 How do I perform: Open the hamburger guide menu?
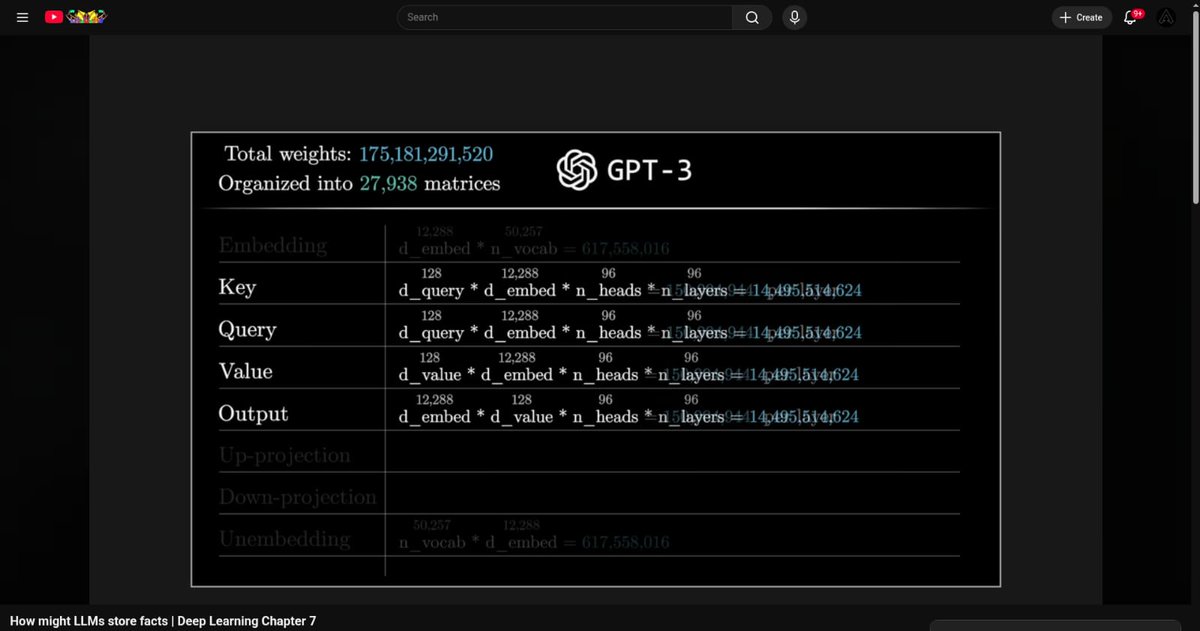(x=22, y=17)
